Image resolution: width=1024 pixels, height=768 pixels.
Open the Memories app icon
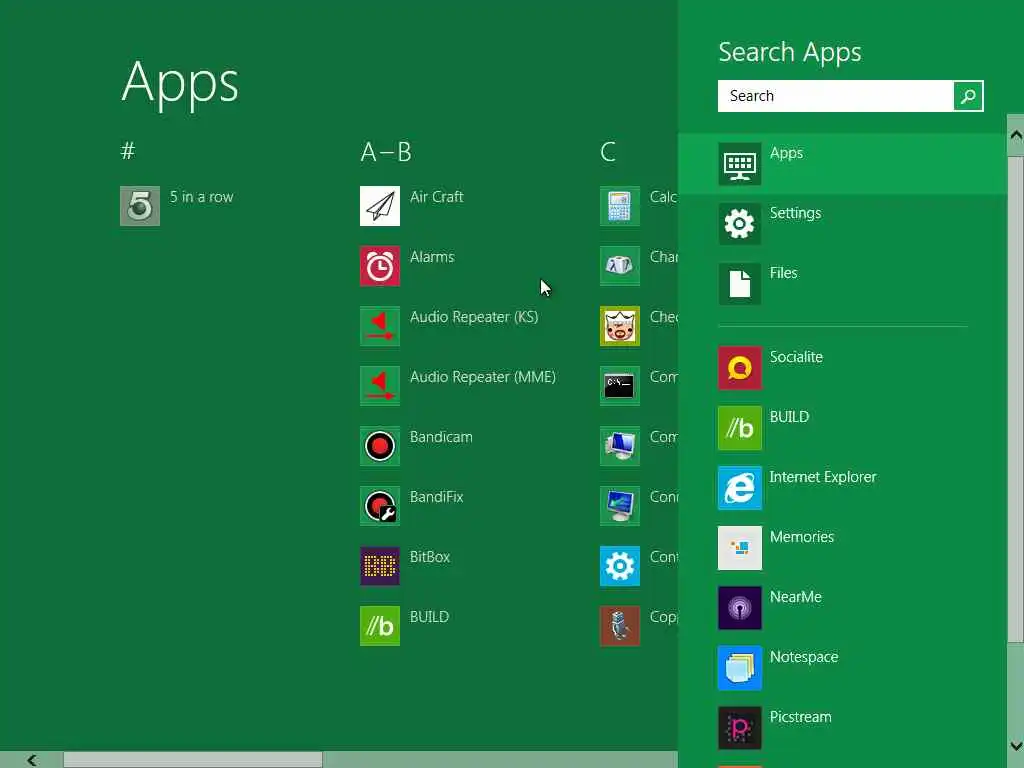coord(739,548)
